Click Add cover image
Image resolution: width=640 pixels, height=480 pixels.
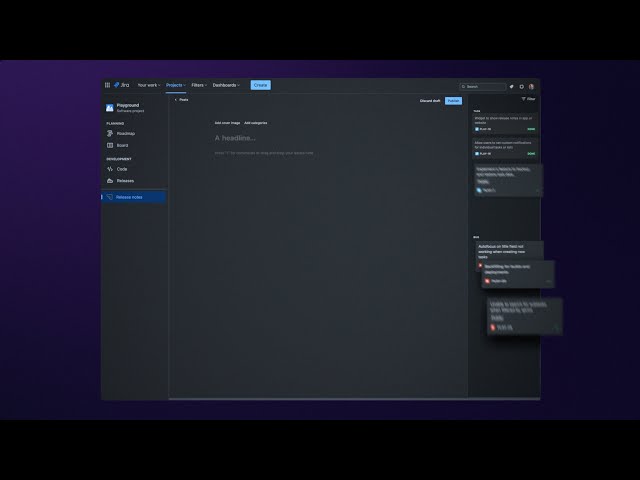point(227,123)
